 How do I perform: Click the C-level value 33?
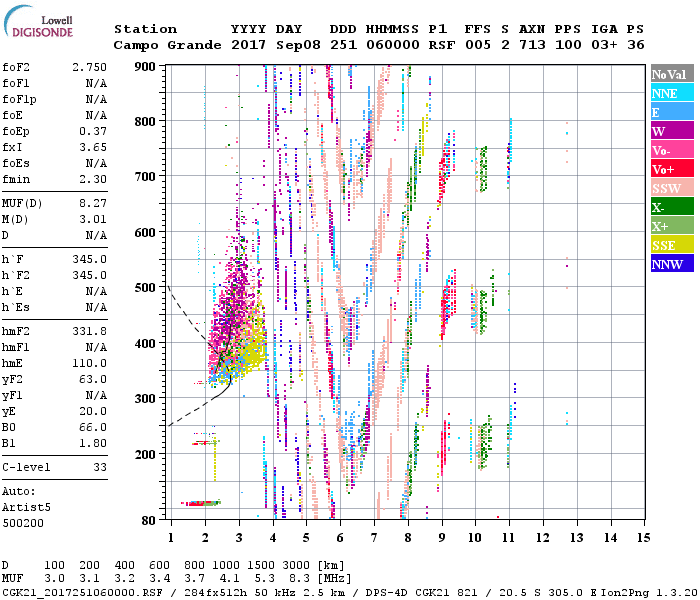[100, 467]
